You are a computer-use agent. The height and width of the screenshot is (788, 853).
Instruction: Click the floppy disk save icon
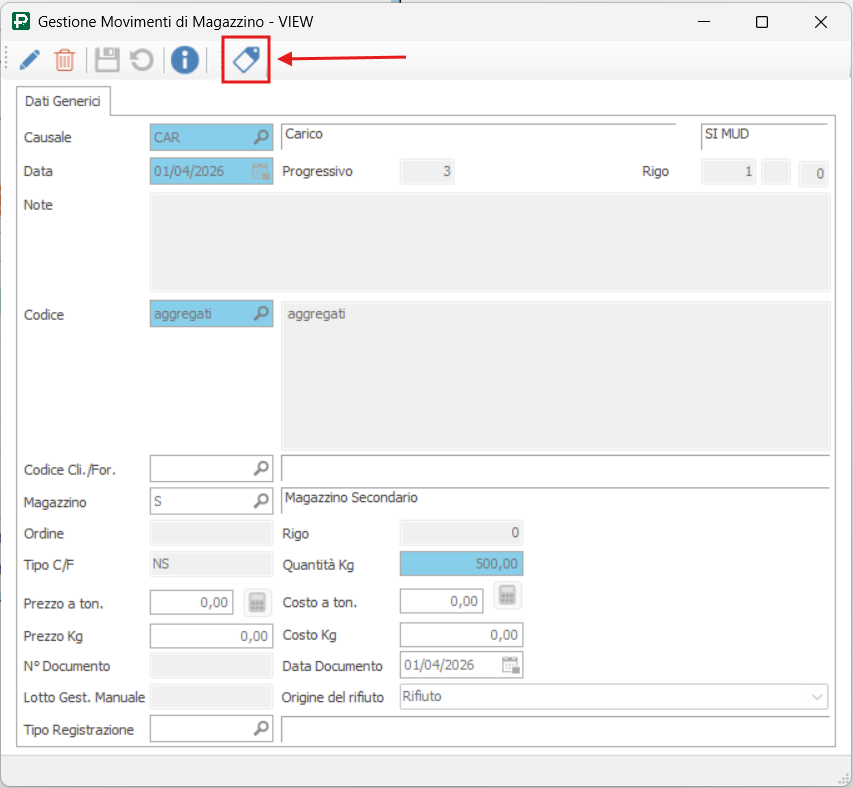[x=107, y=60]
